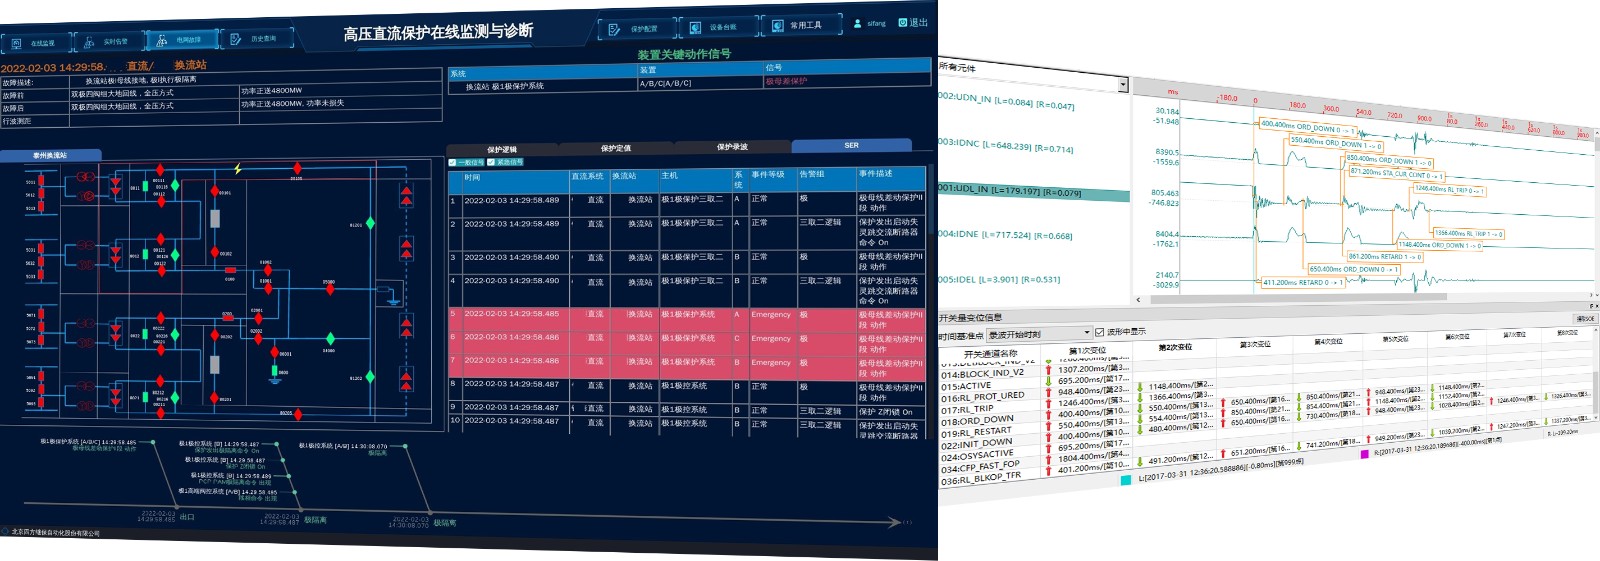The width and height of the screenshot is (1600, 561).
Task: Open the 设备台账 device ledger icon
Action: click(x=695, y=27)
